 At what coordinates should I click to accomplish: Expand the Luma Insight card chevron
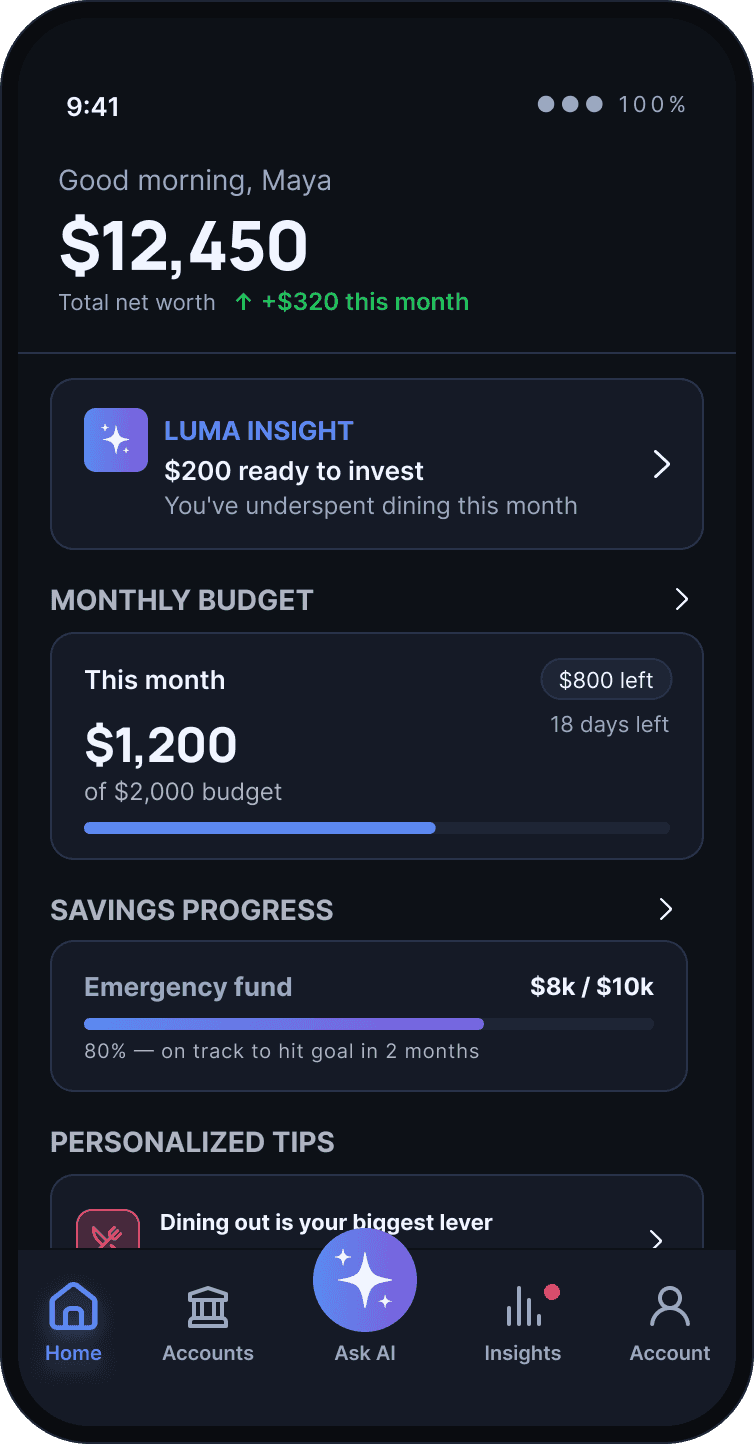click(662, 464)
